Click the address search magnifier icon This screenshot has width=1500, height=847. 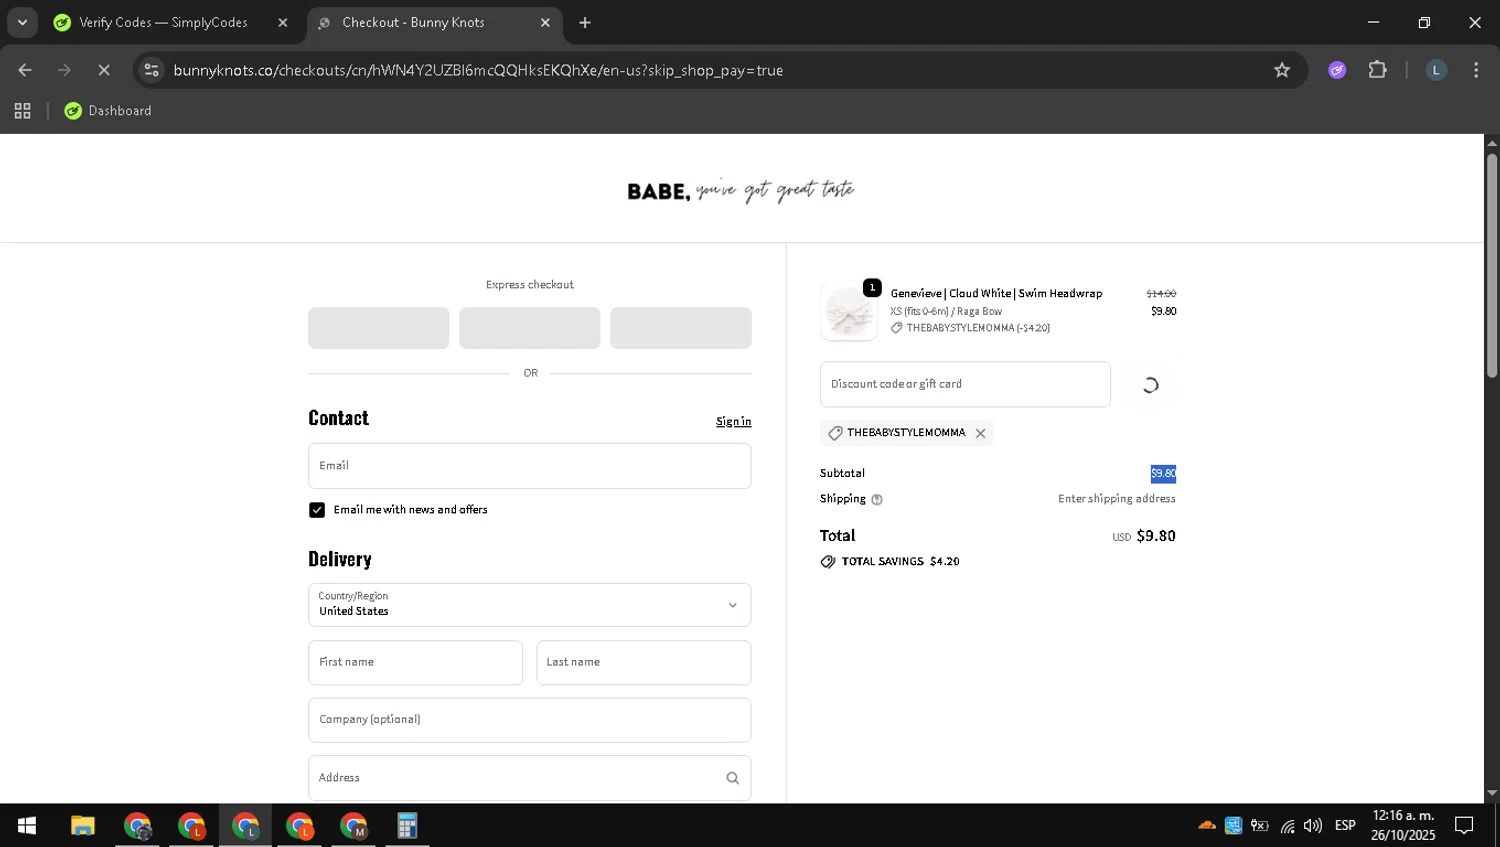732,778
